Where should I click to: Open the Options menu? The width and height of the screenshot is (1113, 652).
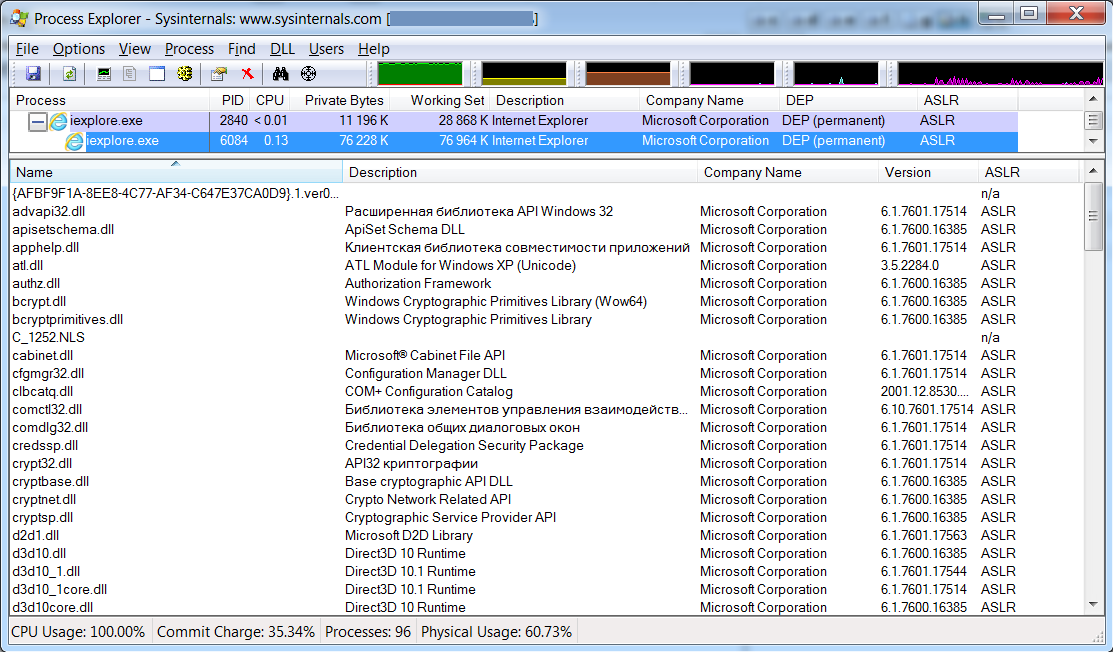click(78, 49)
